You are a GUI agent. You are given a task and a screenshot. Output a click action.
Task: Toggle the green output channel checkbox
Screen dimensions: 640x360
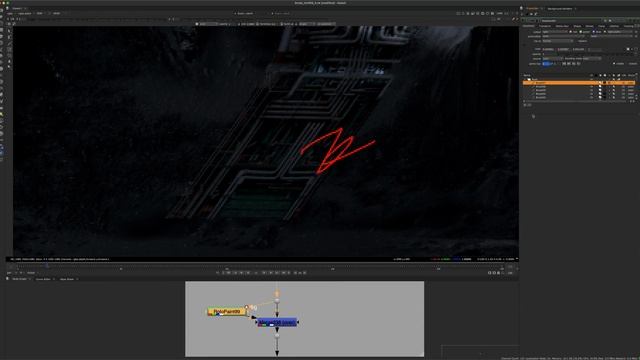(x=580, y=32)
